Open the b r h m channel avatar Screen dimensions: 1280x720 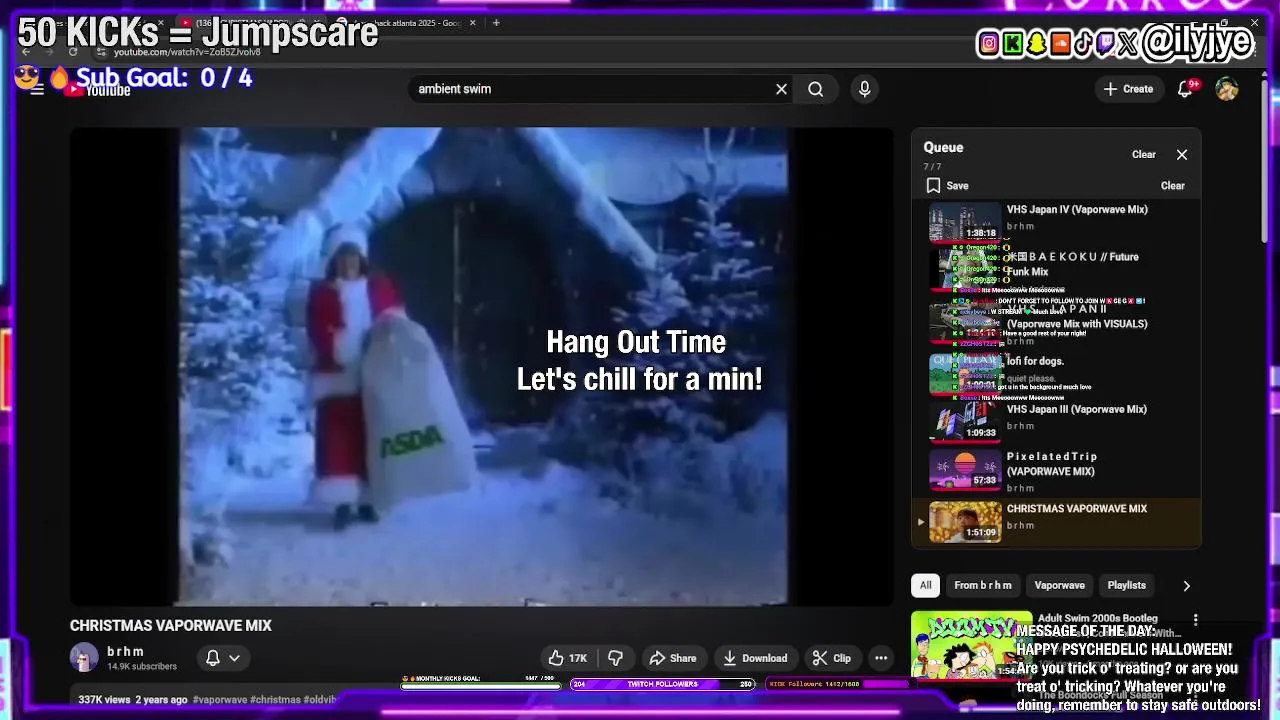click(x=84, y=658)
